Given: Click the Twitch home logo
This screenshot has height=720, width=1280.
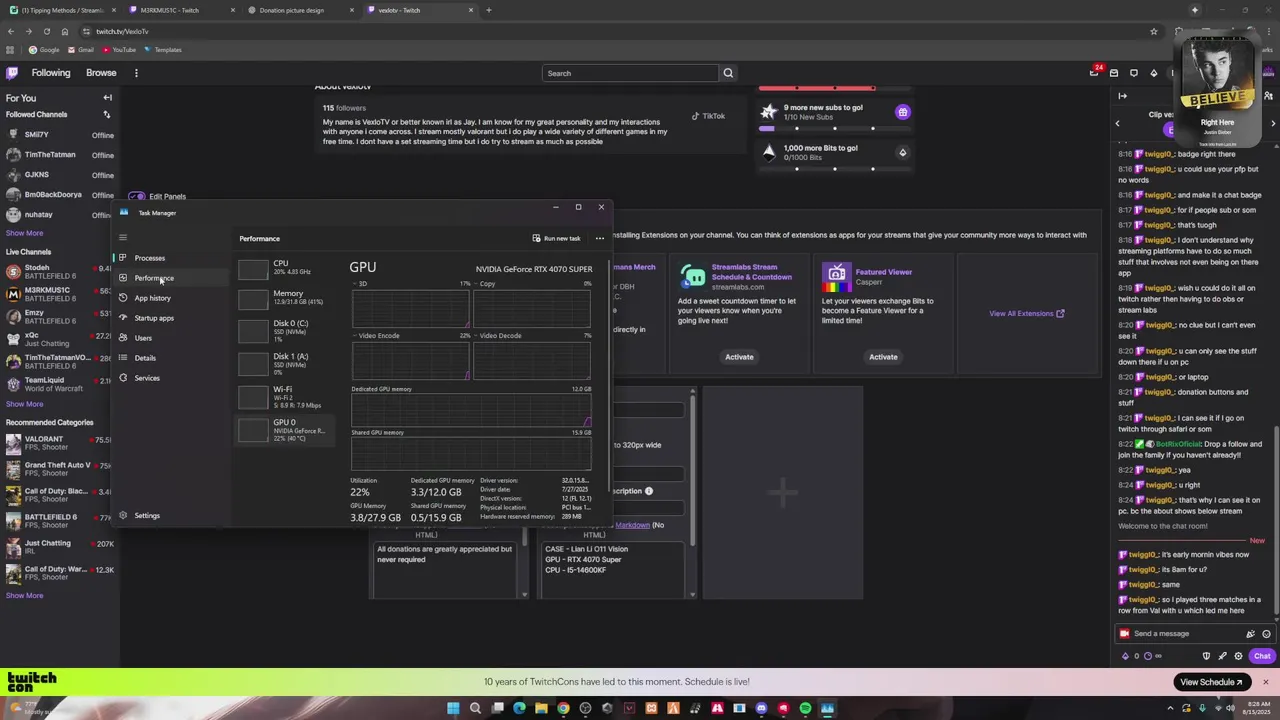Looking at the screenshot, I should 12,73.
